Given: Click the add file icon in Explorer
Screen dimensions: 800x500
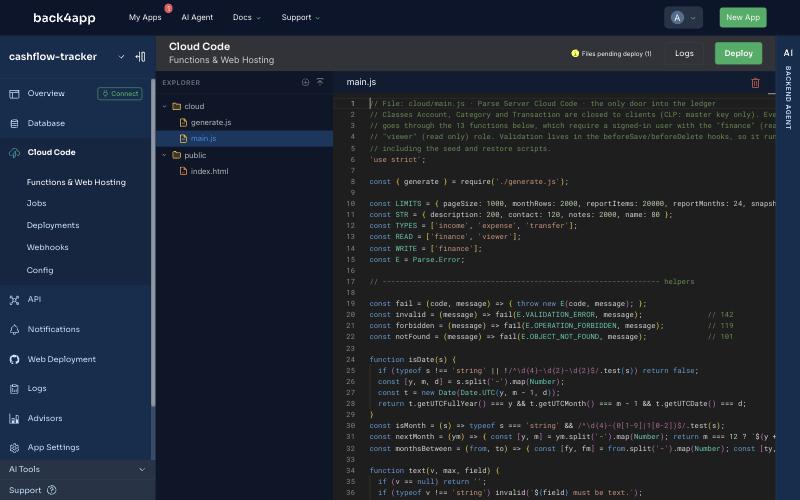Looking at the screenshot, I should pyautogui.click(x=305, y=82).
